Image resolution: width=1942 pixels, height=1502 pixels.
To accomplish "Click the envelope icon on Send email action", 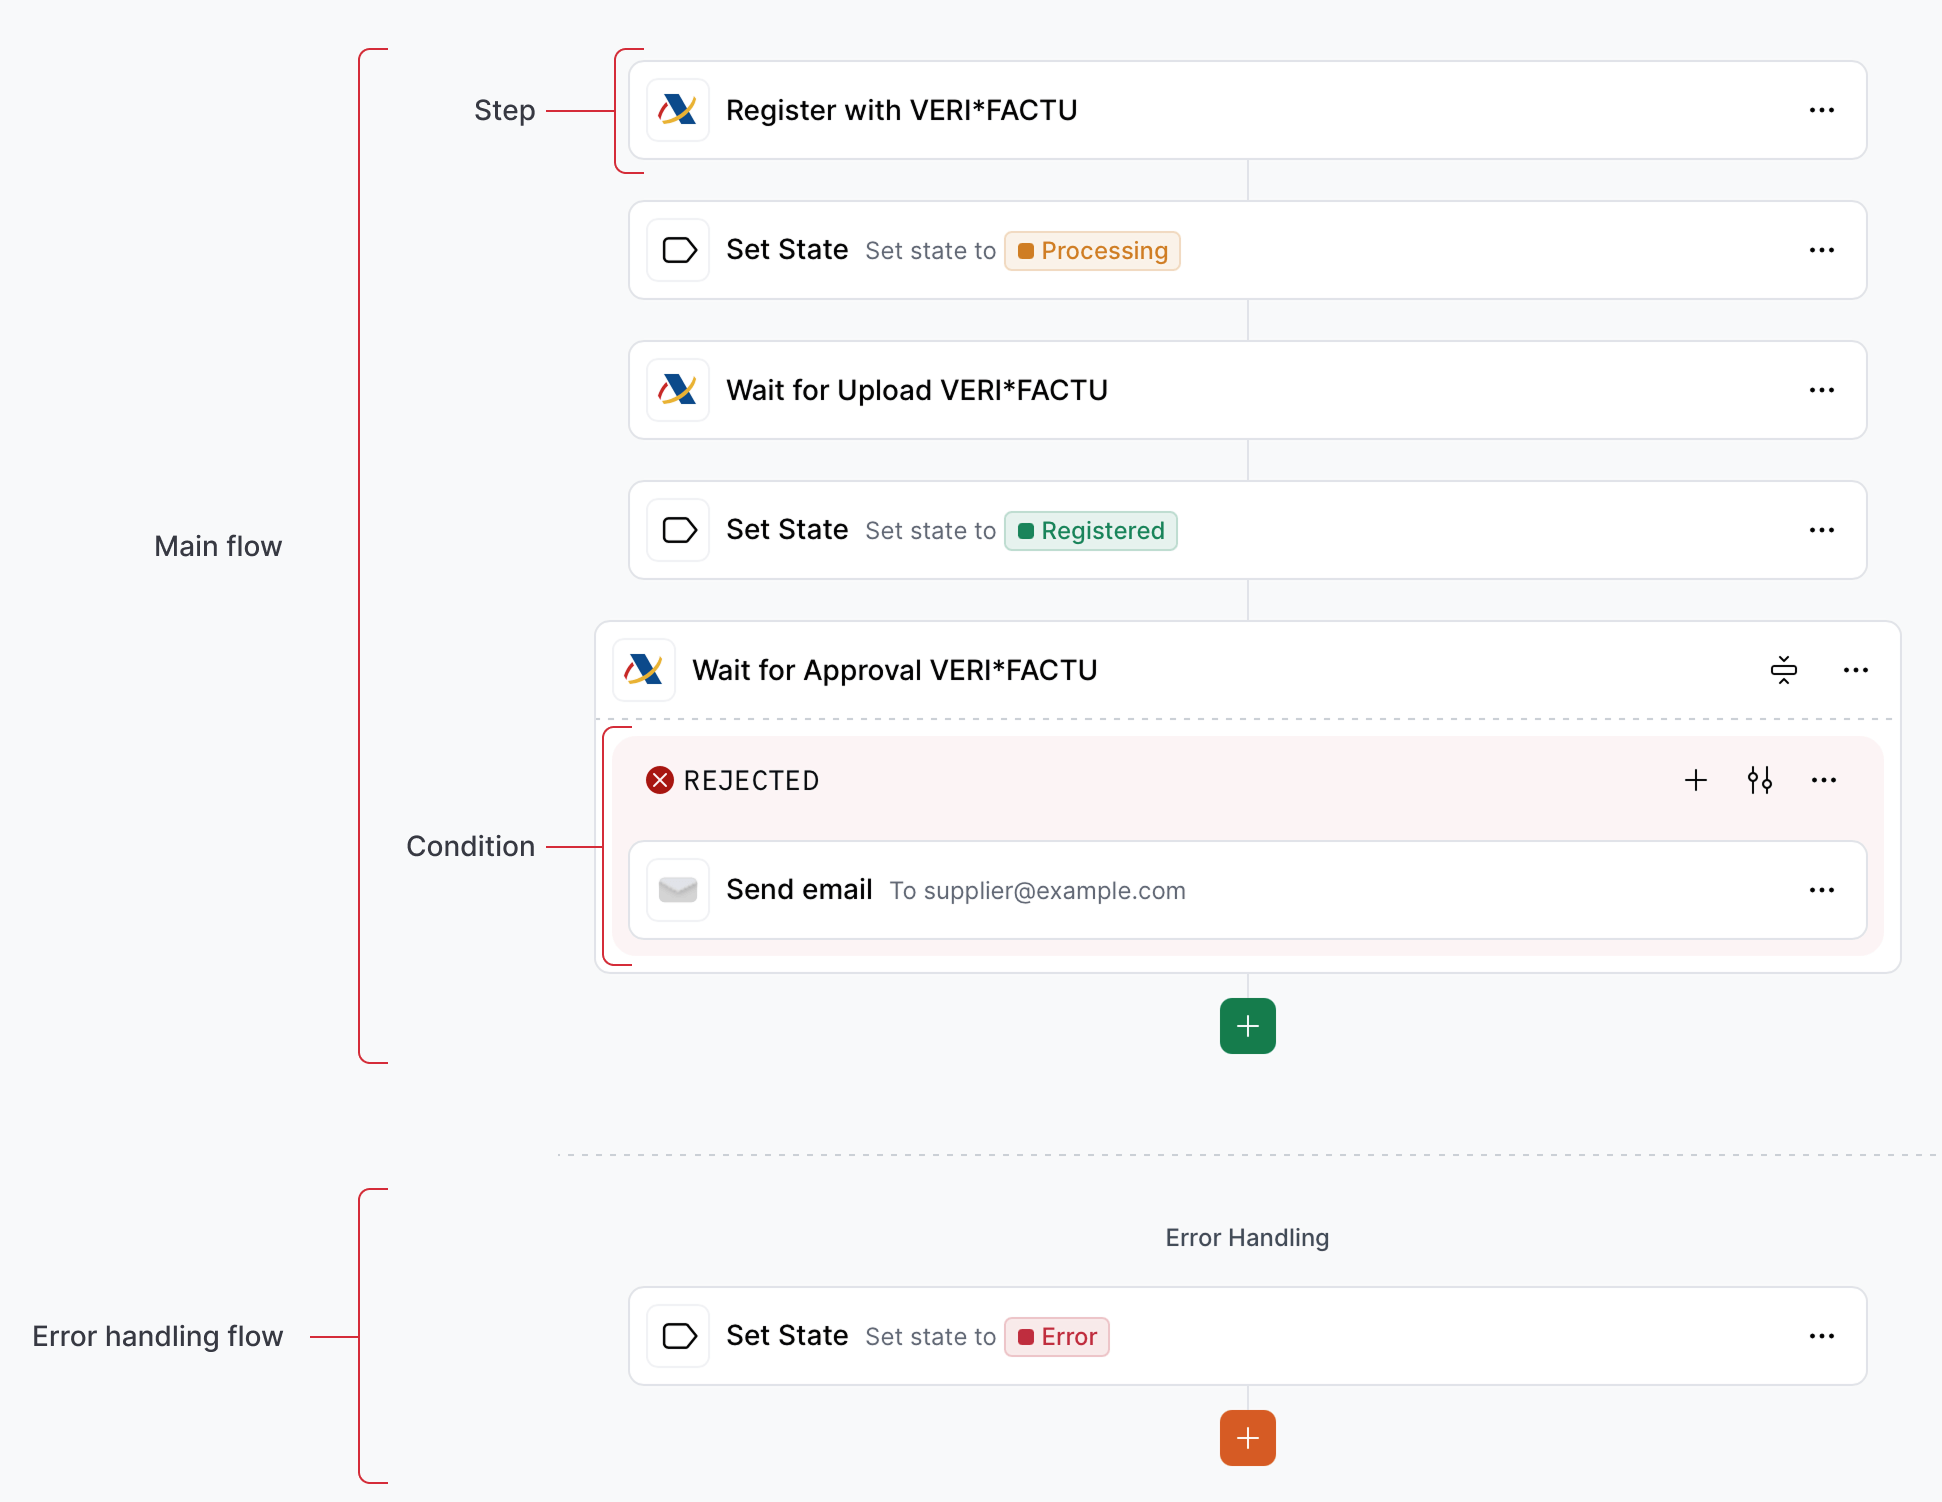I will click(678, 890).
